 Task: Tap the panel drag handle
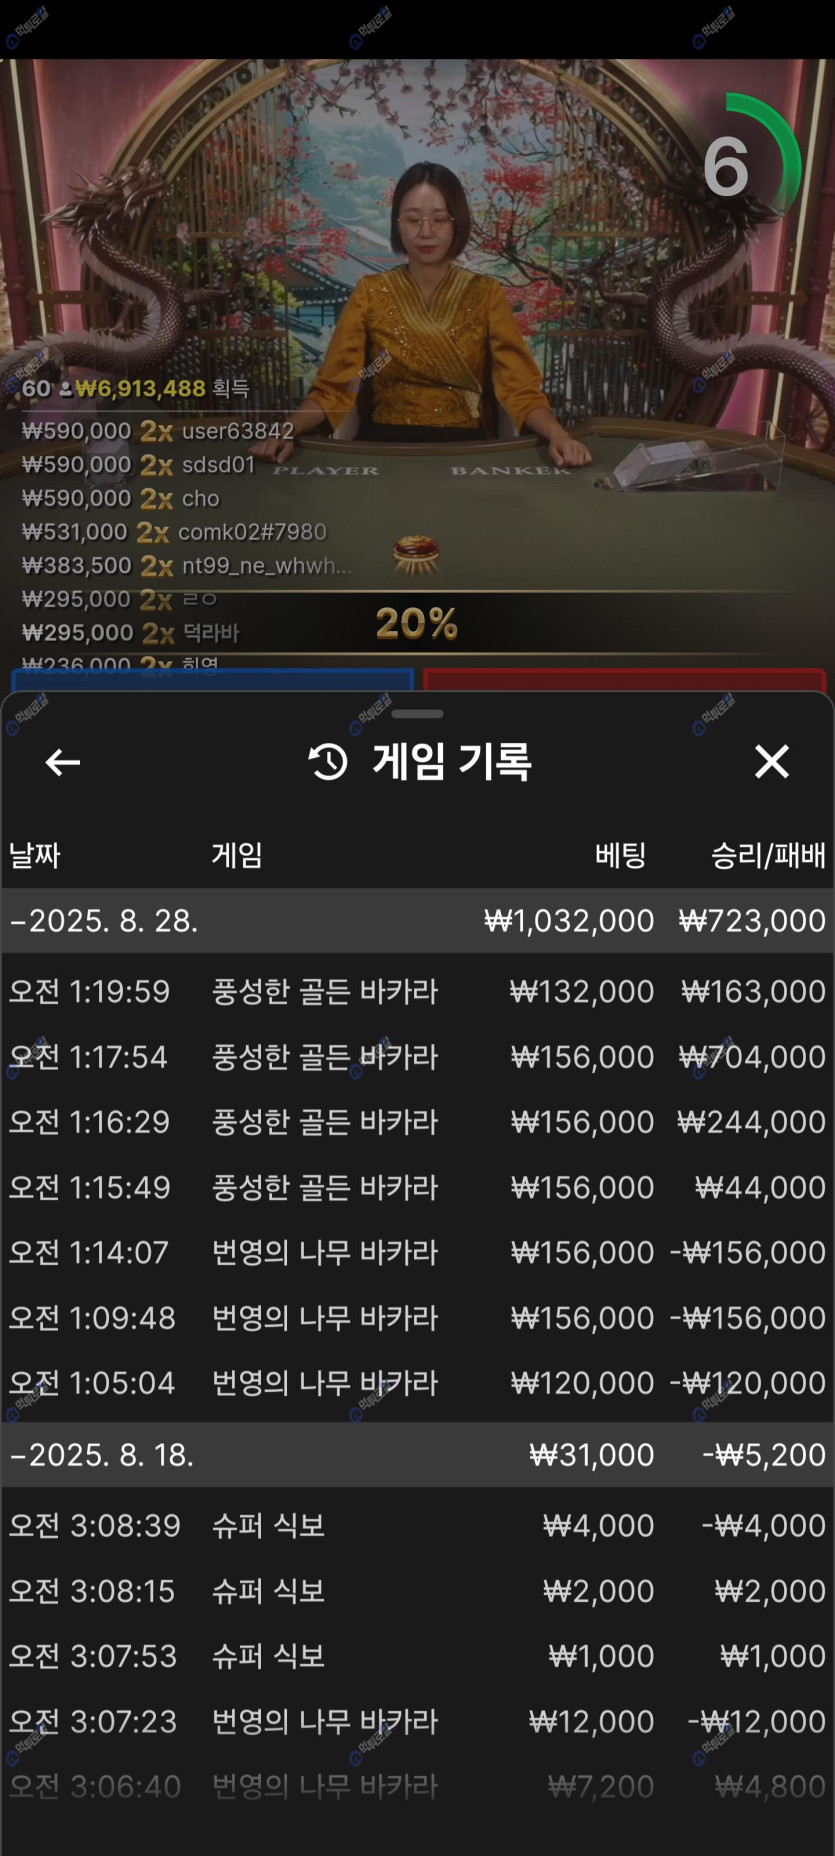pos(417,714)
